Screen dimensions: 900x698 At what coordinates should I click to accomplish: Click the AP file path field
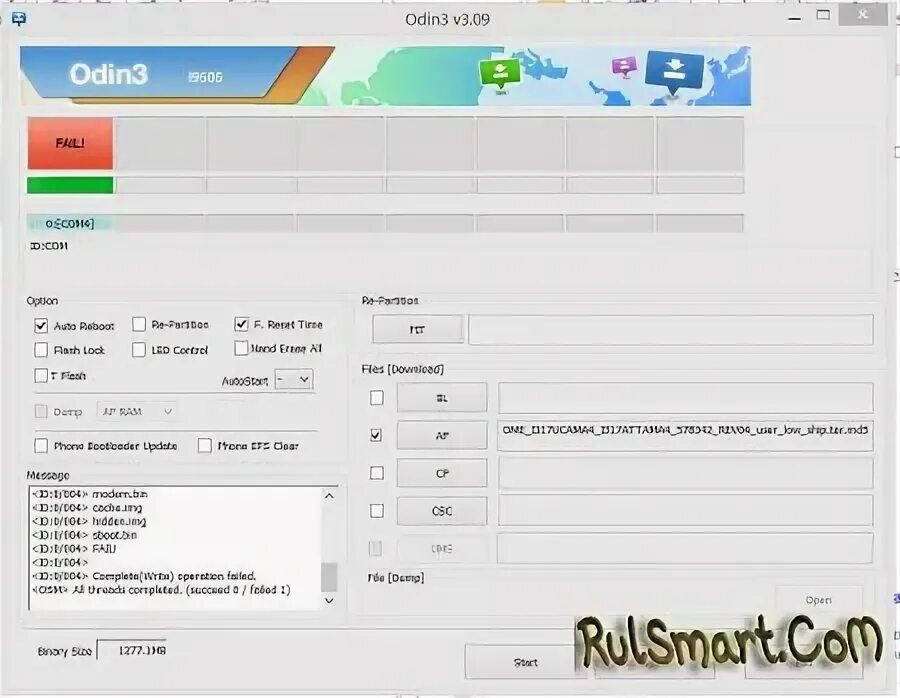[x=685, y=436]
